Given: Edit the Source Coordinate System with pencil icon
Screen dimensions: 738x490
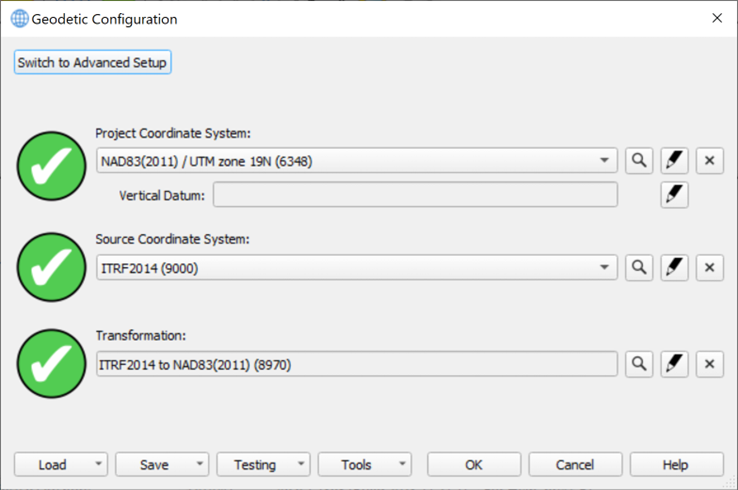Looking at the screenshot, I should click(674, 267).
